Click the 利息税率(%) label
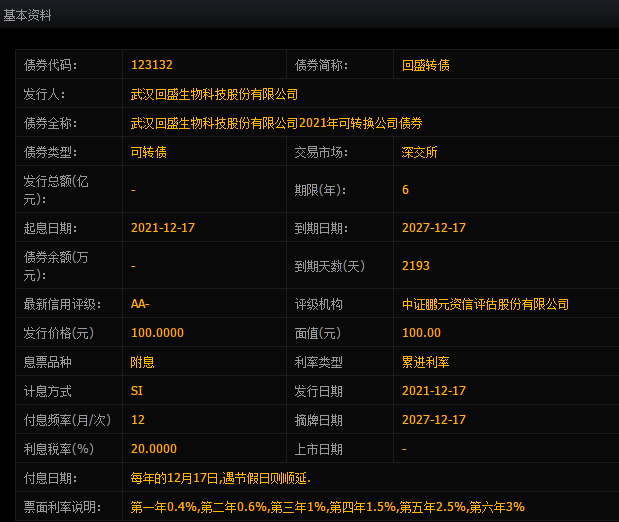Viewport: 619px width, 522px height. (58, 449)
